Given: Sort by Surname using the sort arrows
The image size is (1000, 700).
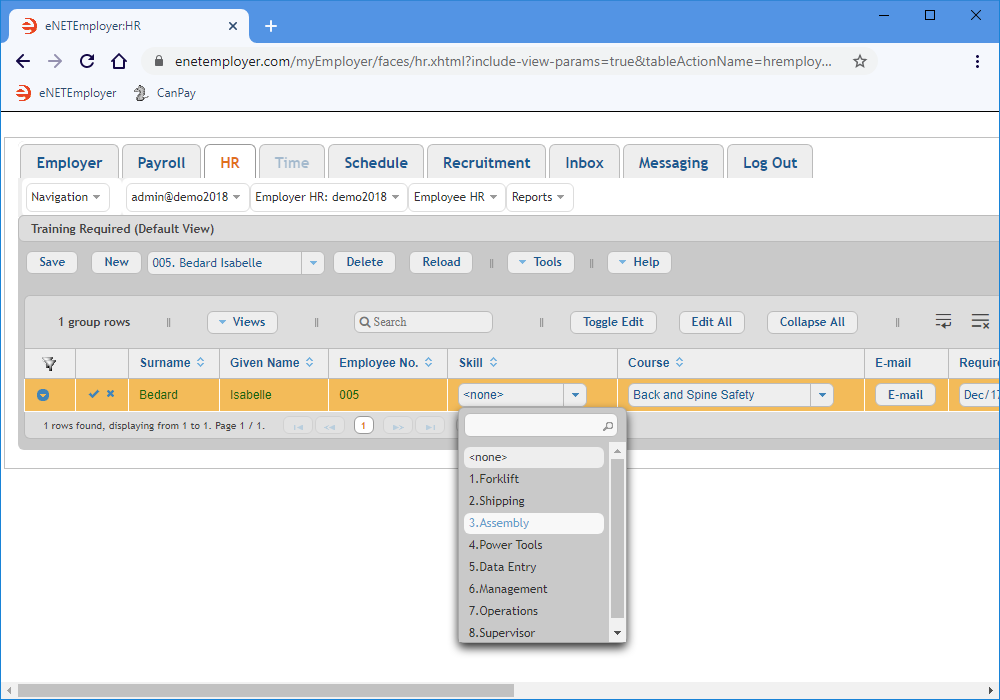Looking at the screenshot, I should click(200, 362).
